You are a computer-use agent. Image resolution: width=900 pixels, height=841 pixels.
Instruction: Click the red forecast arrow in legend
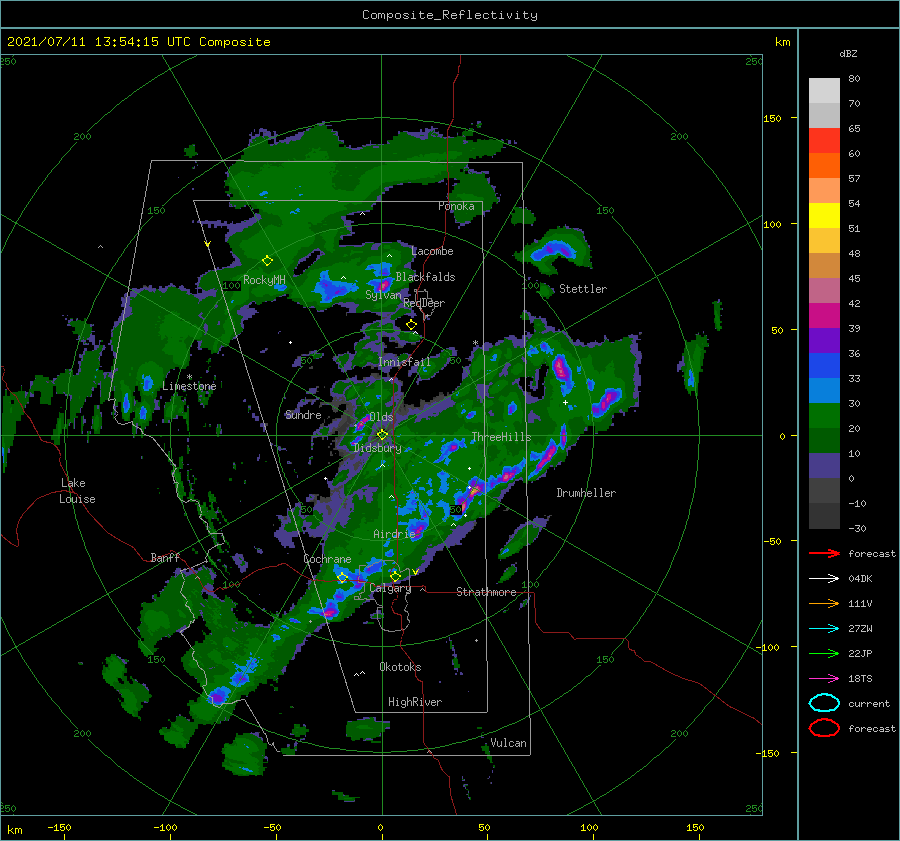coord(824,553)
